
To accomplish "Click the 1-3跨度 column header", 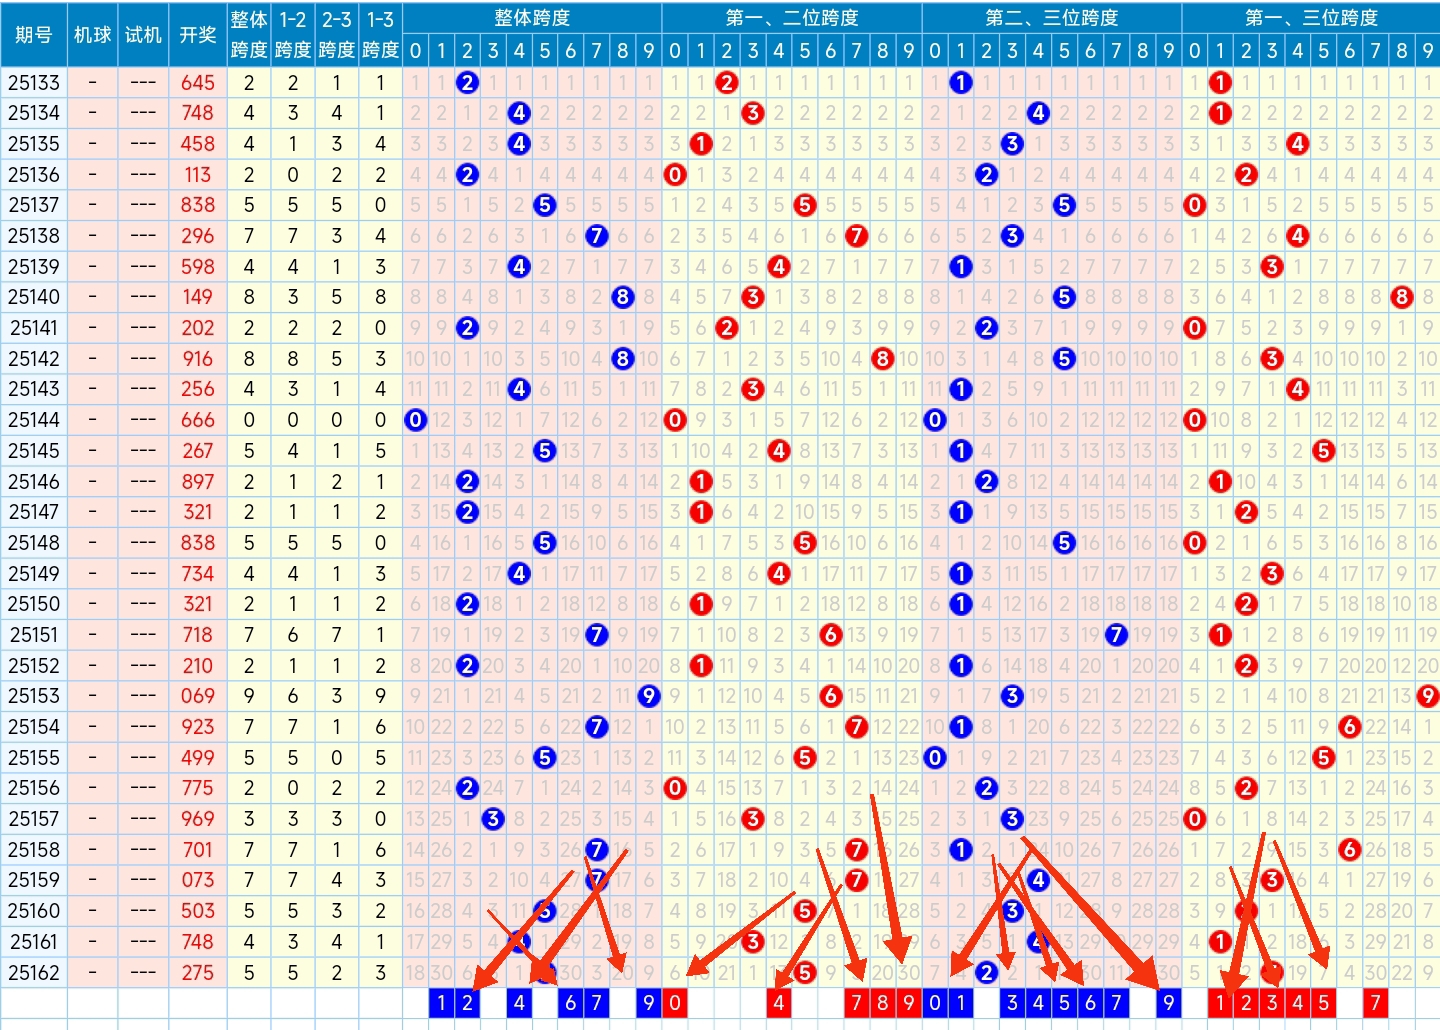I will point(381,35).
